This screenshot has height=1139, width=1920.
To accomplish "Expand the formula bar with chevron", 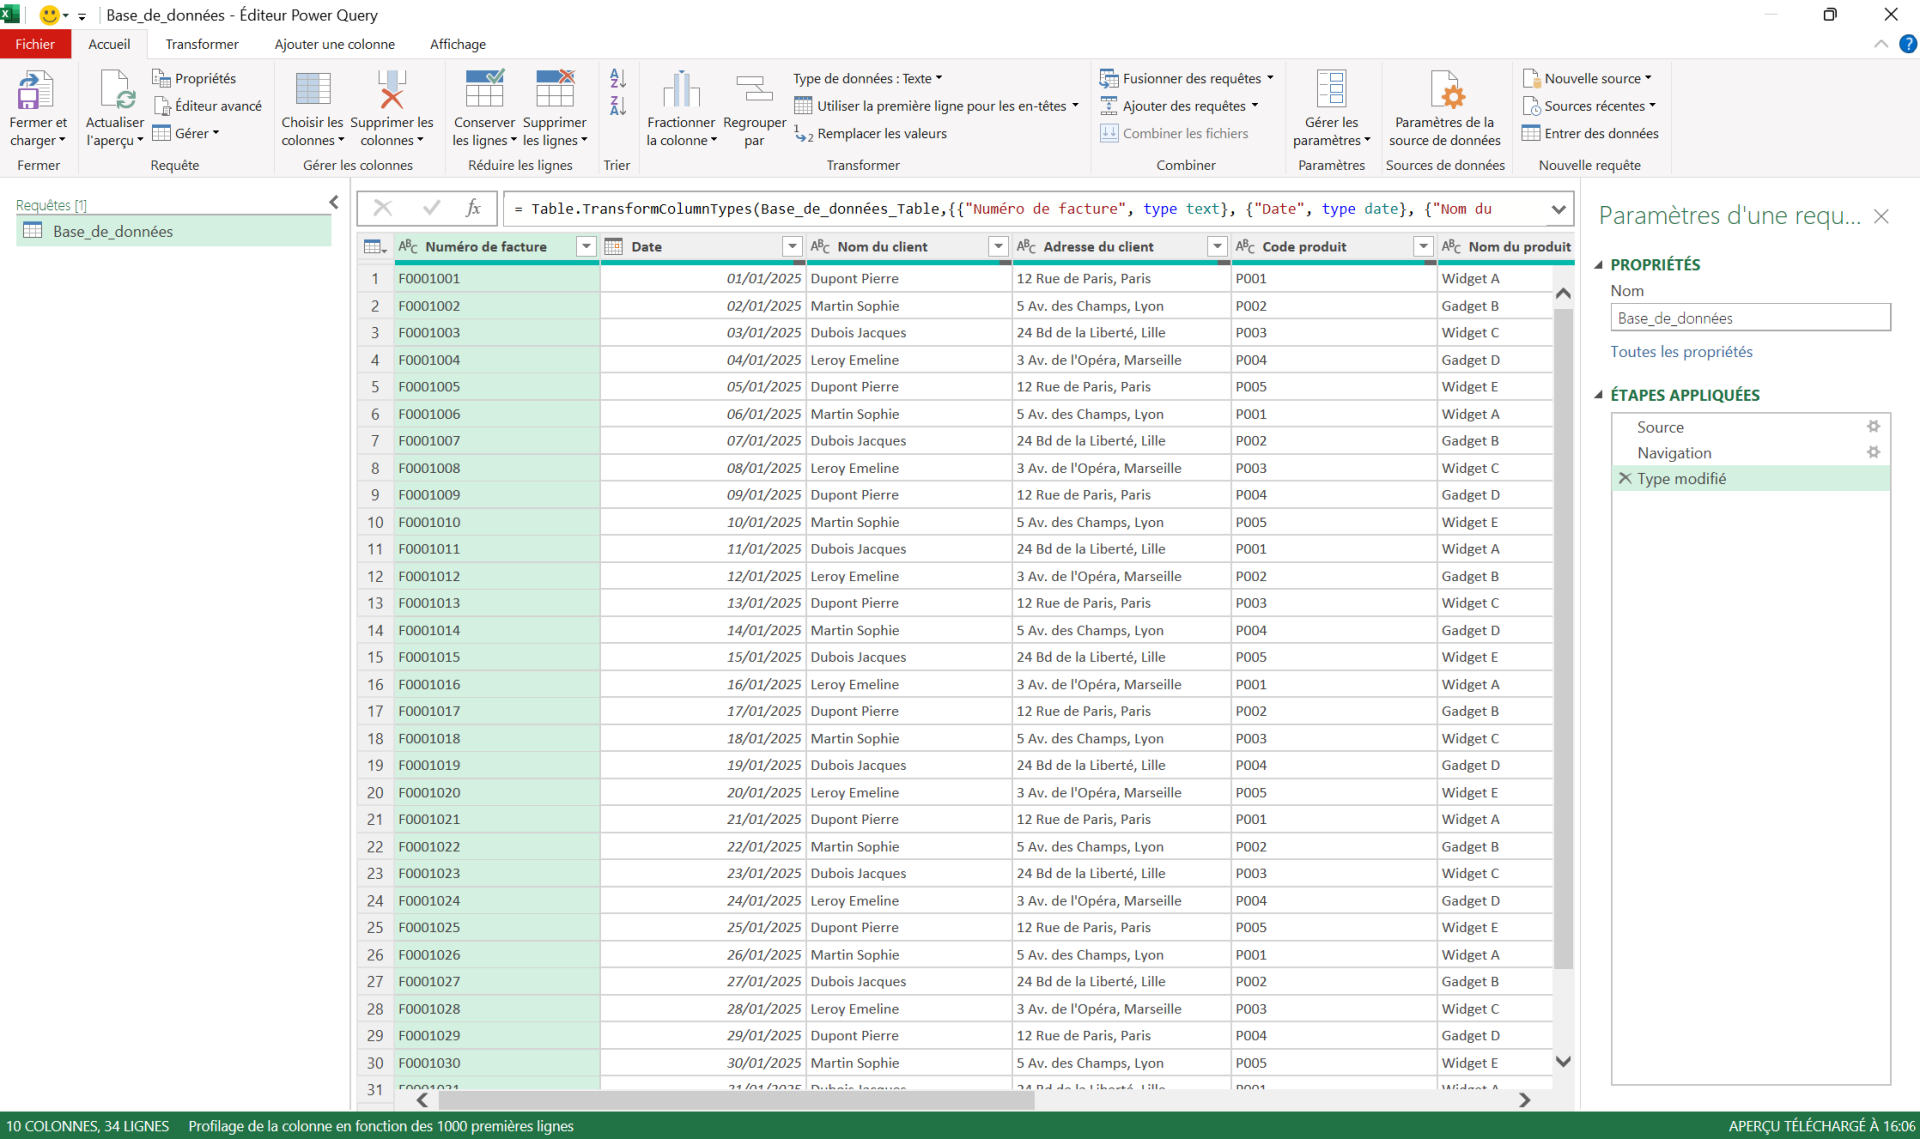I will 1558,209.
